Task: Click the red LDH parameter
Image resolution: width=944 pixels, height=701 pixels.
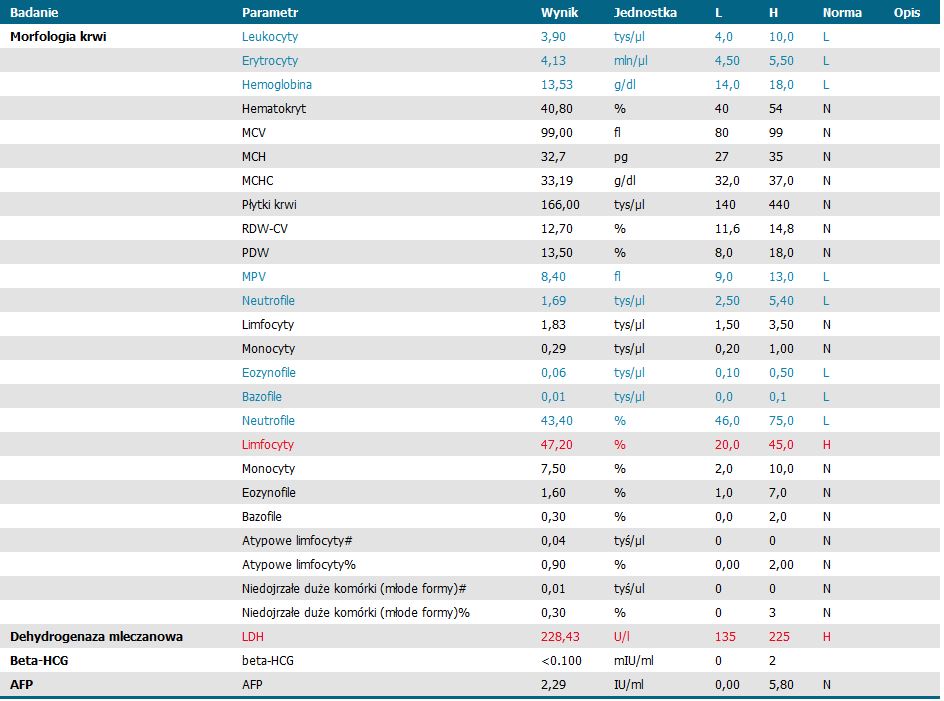Action: [253, 637]
